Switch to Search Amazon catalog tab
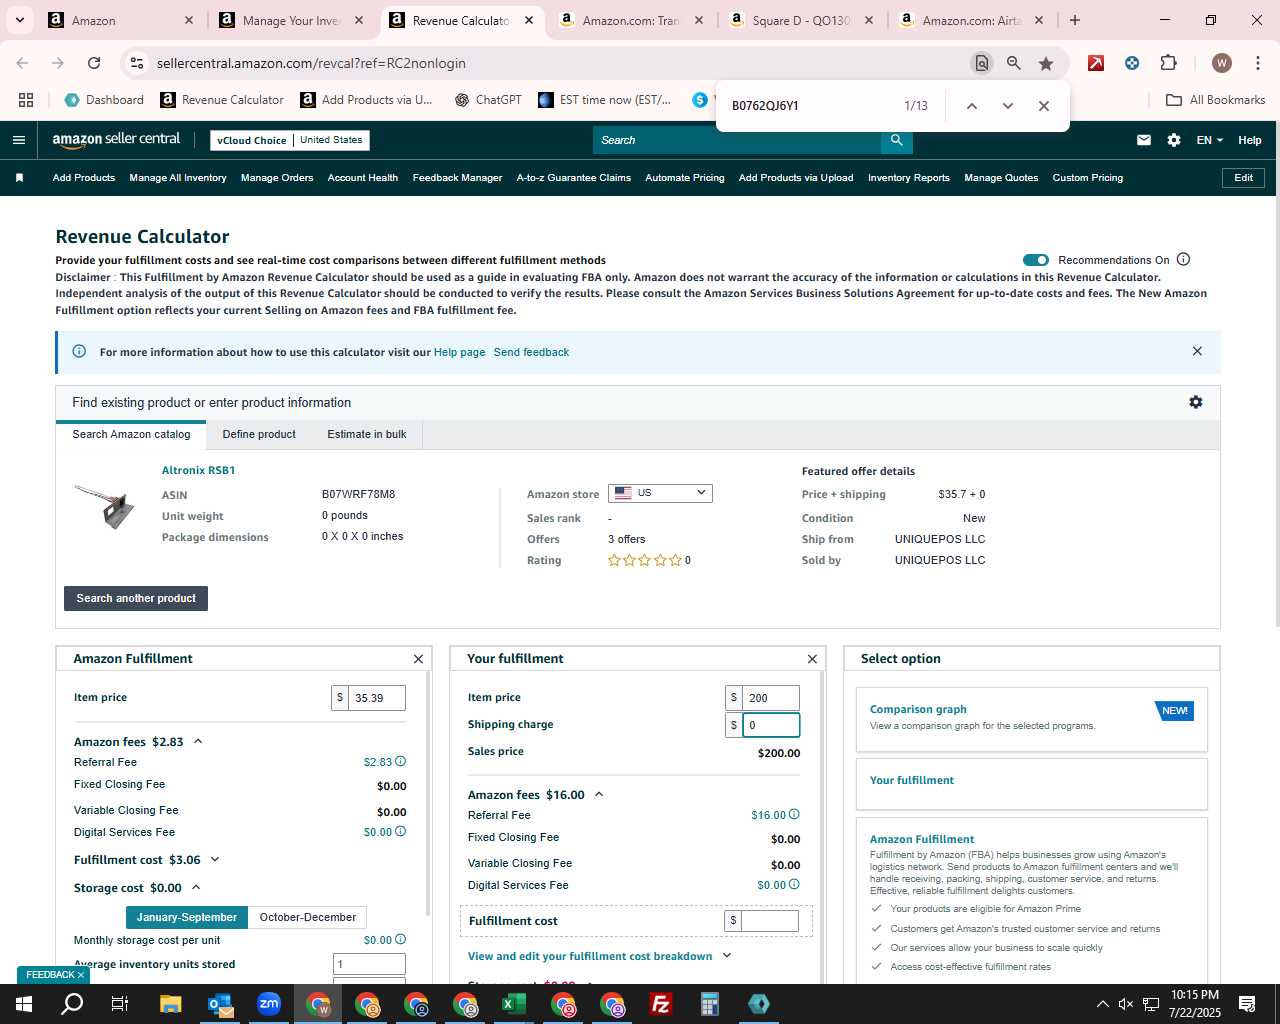1280x1024 pixels. click(131, 434)
